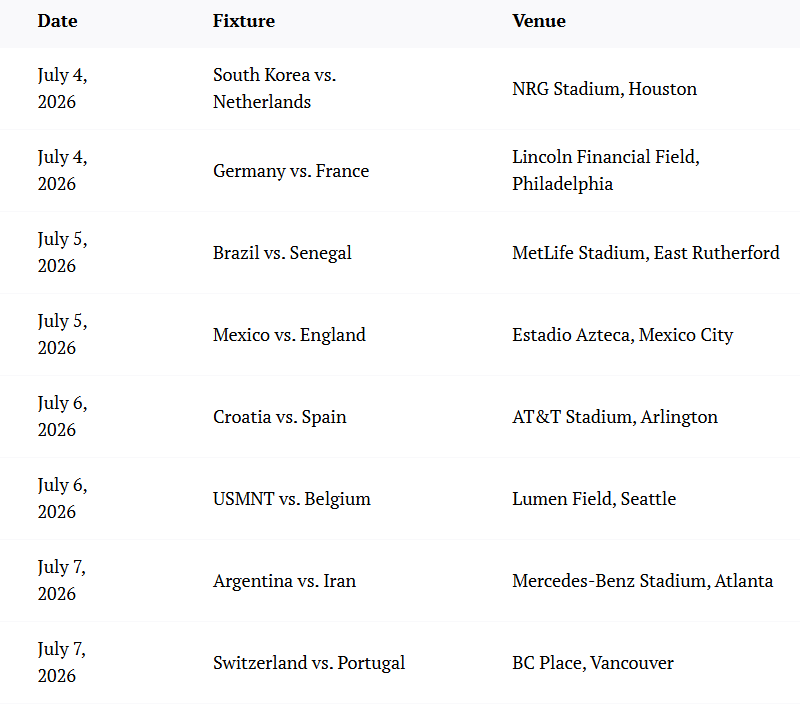Select the Brazil vs. Senegal fixture
This screenshot has height=710, width=800.
pos(282,253)
